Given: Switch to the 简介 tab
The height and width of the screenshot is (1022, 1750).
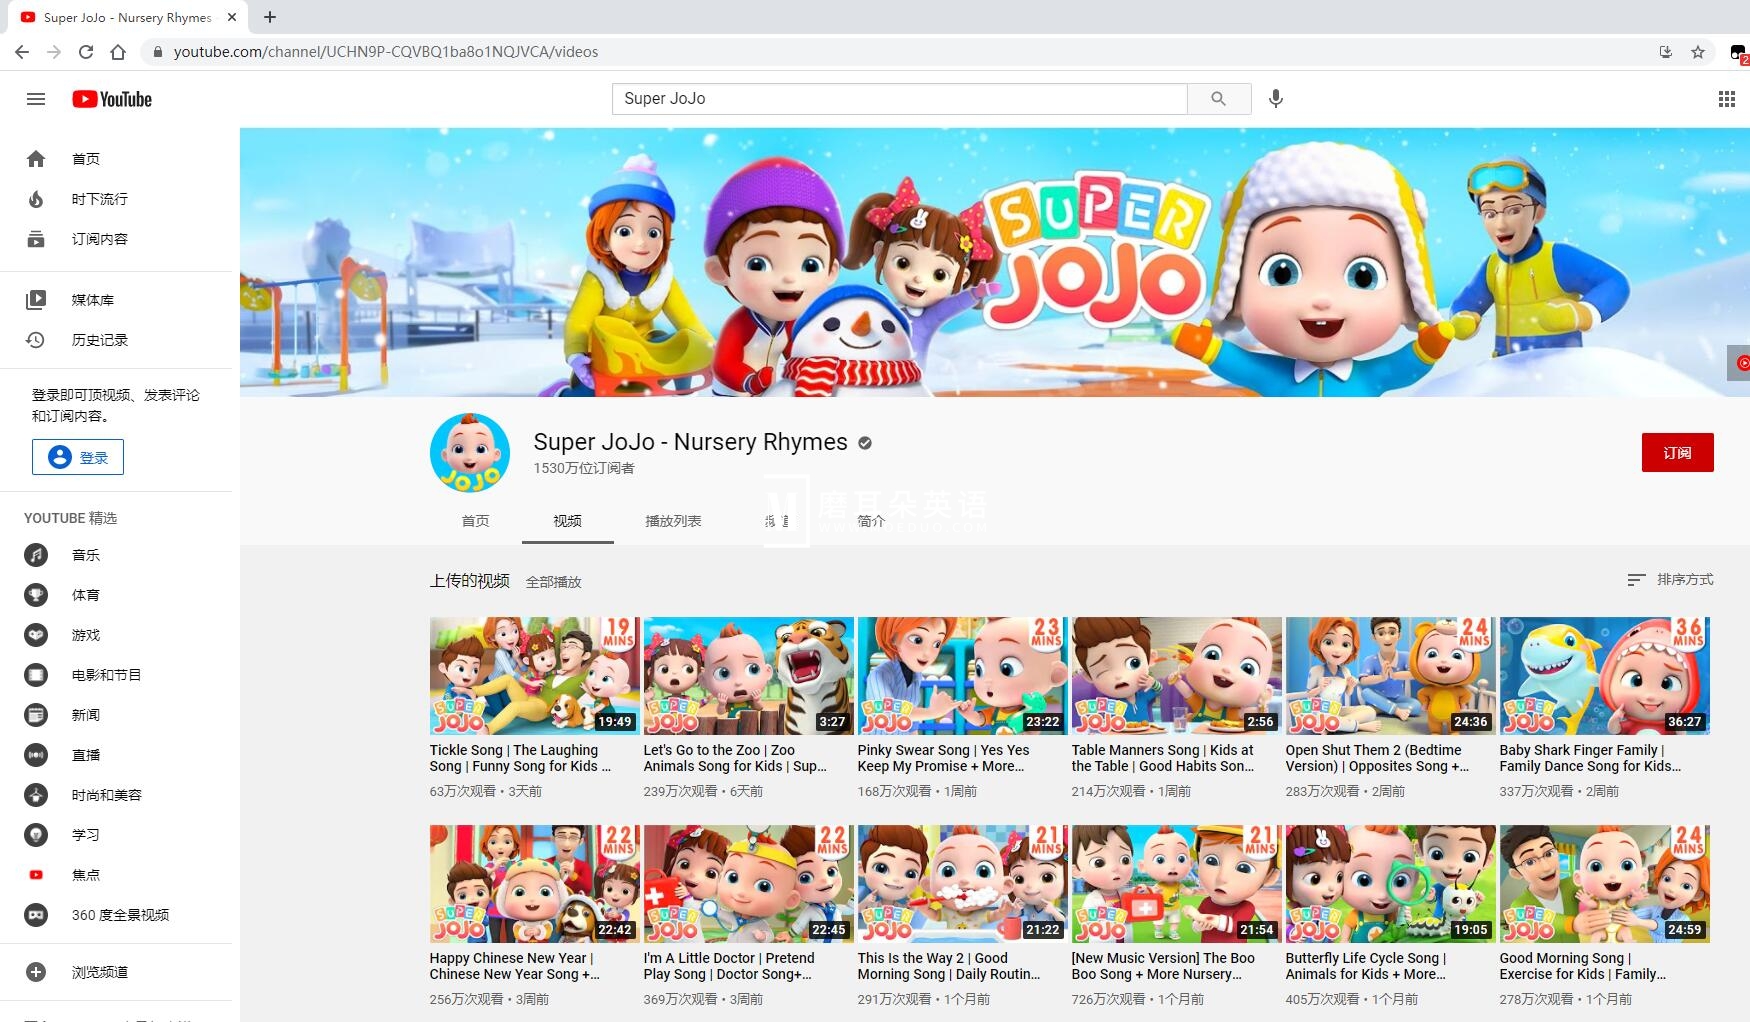Looking at the screenshot, I should tap(871, 521).
